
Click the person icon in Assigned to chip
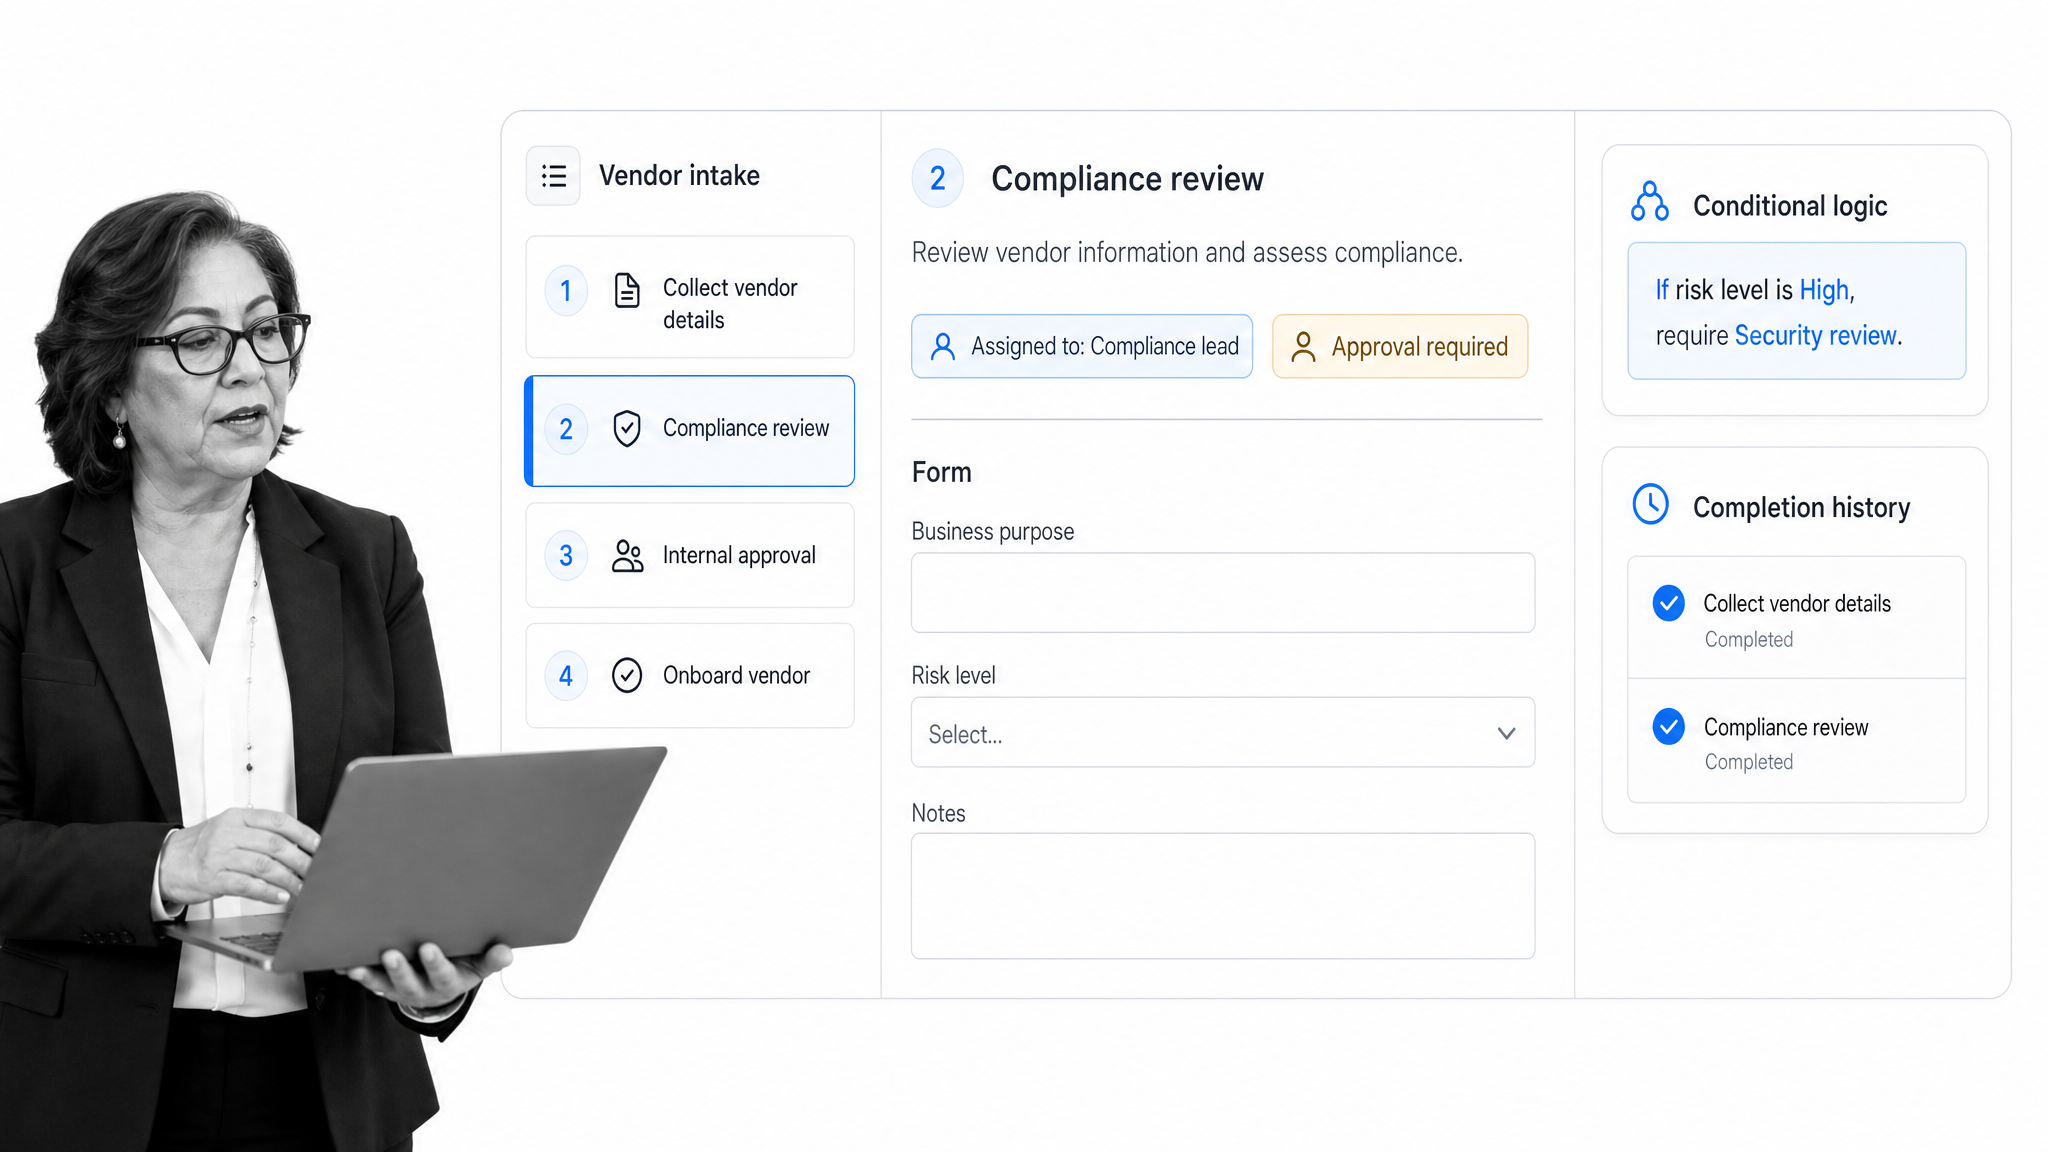click(x=942, y=346)
